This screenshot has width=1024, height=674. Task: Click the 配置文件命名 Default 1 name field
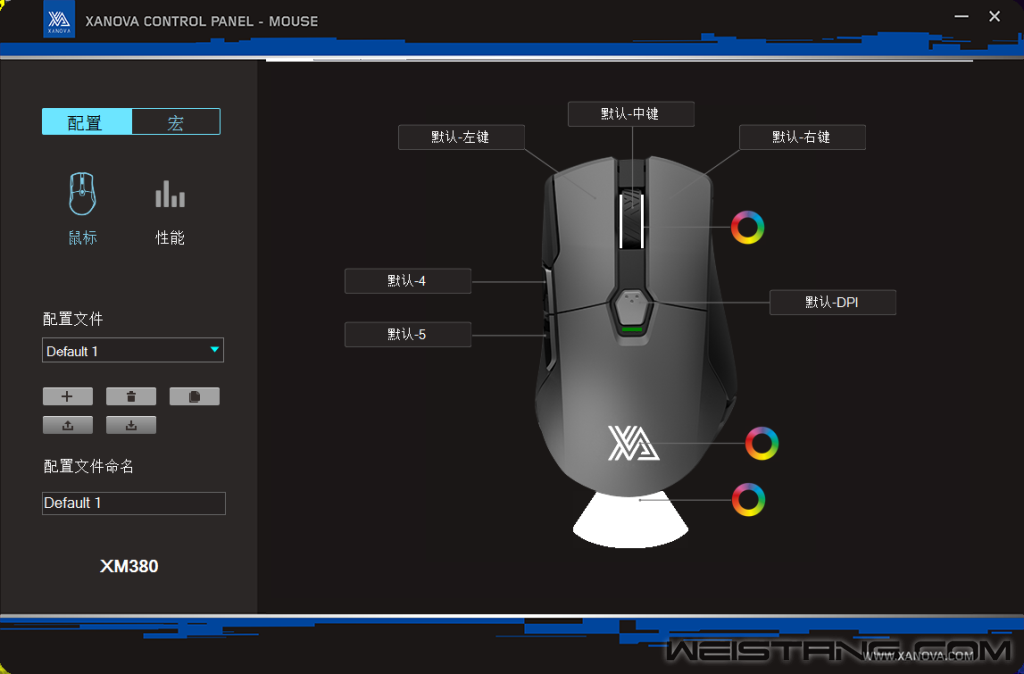click(x=134, y=504)
